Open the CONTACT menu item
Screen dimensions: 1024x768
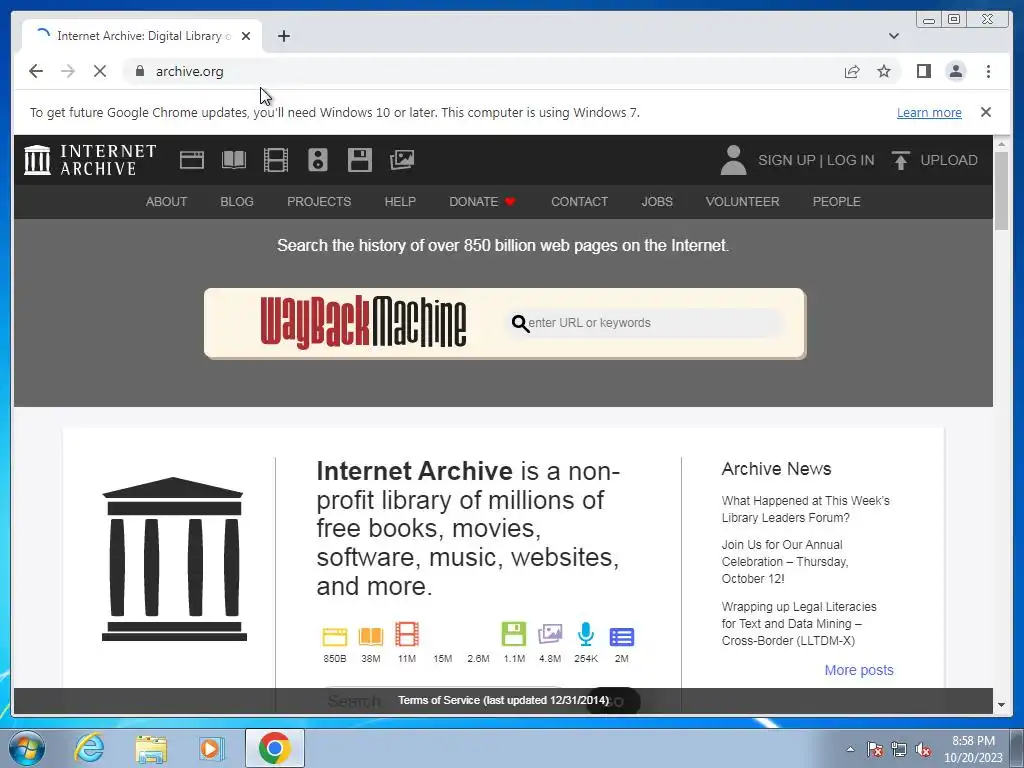coord(579,202)
